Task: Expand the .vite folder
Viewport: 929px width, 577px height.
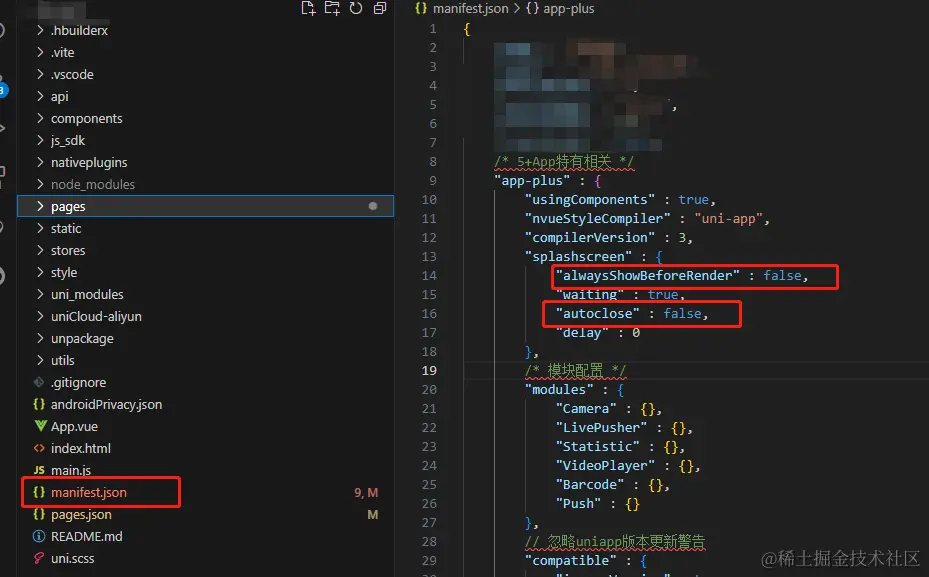Action: point(40,52)
